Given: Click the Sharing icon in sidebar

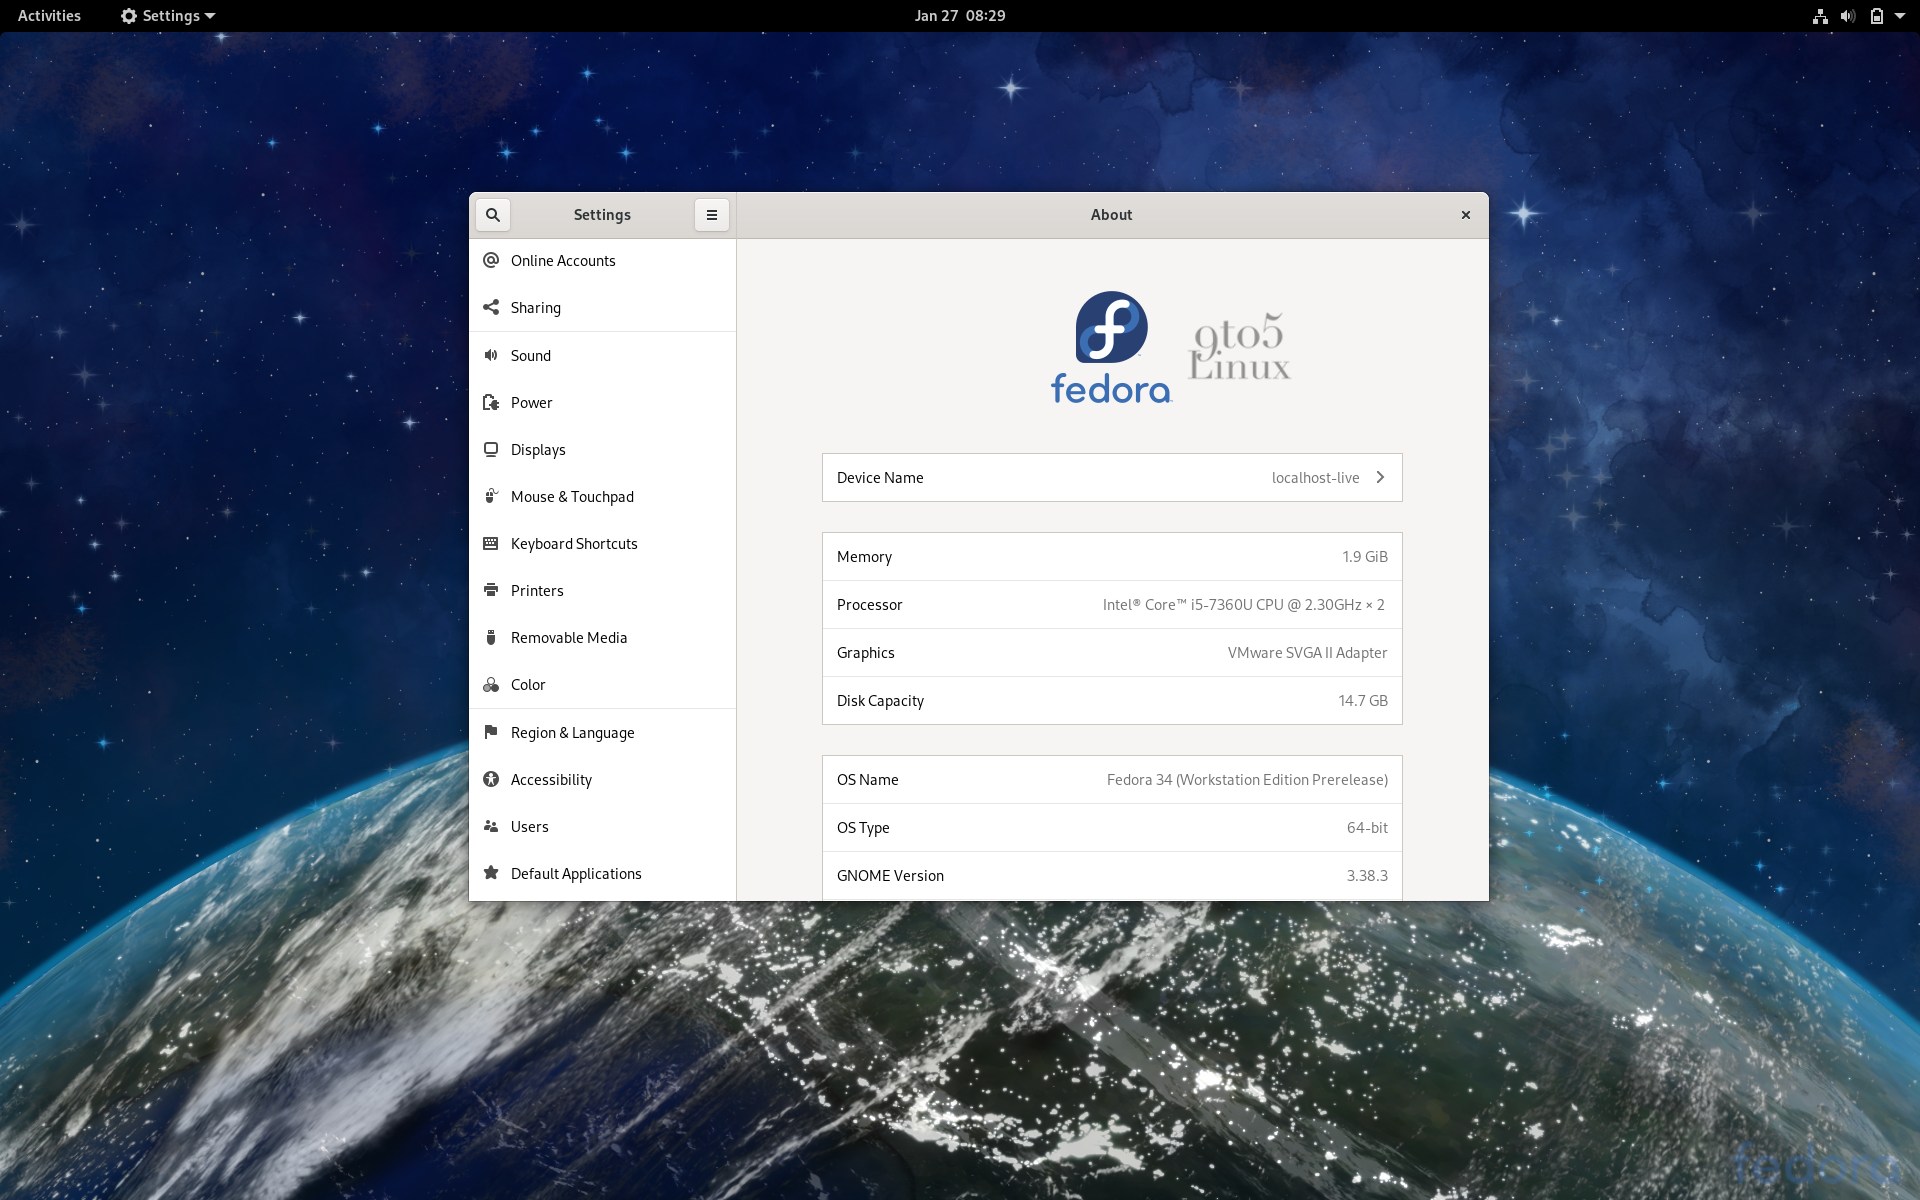Looking at the screenshot, I should (491, 307).
